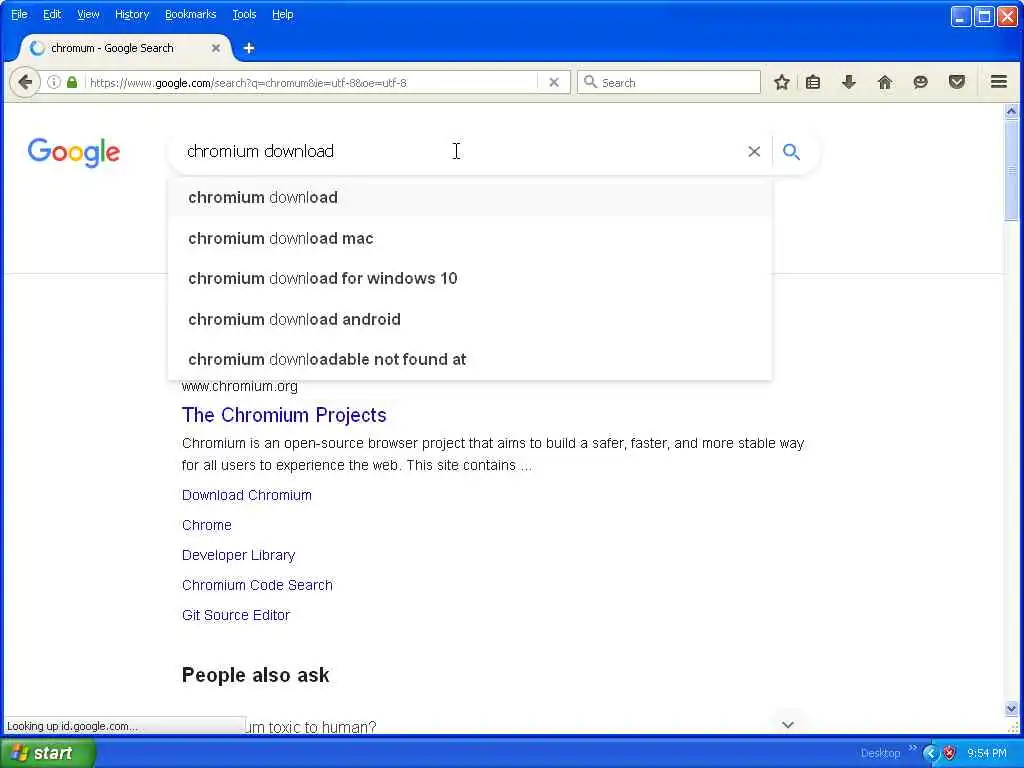Click the Google search text field
The image size is (1024, 768).
457,152
